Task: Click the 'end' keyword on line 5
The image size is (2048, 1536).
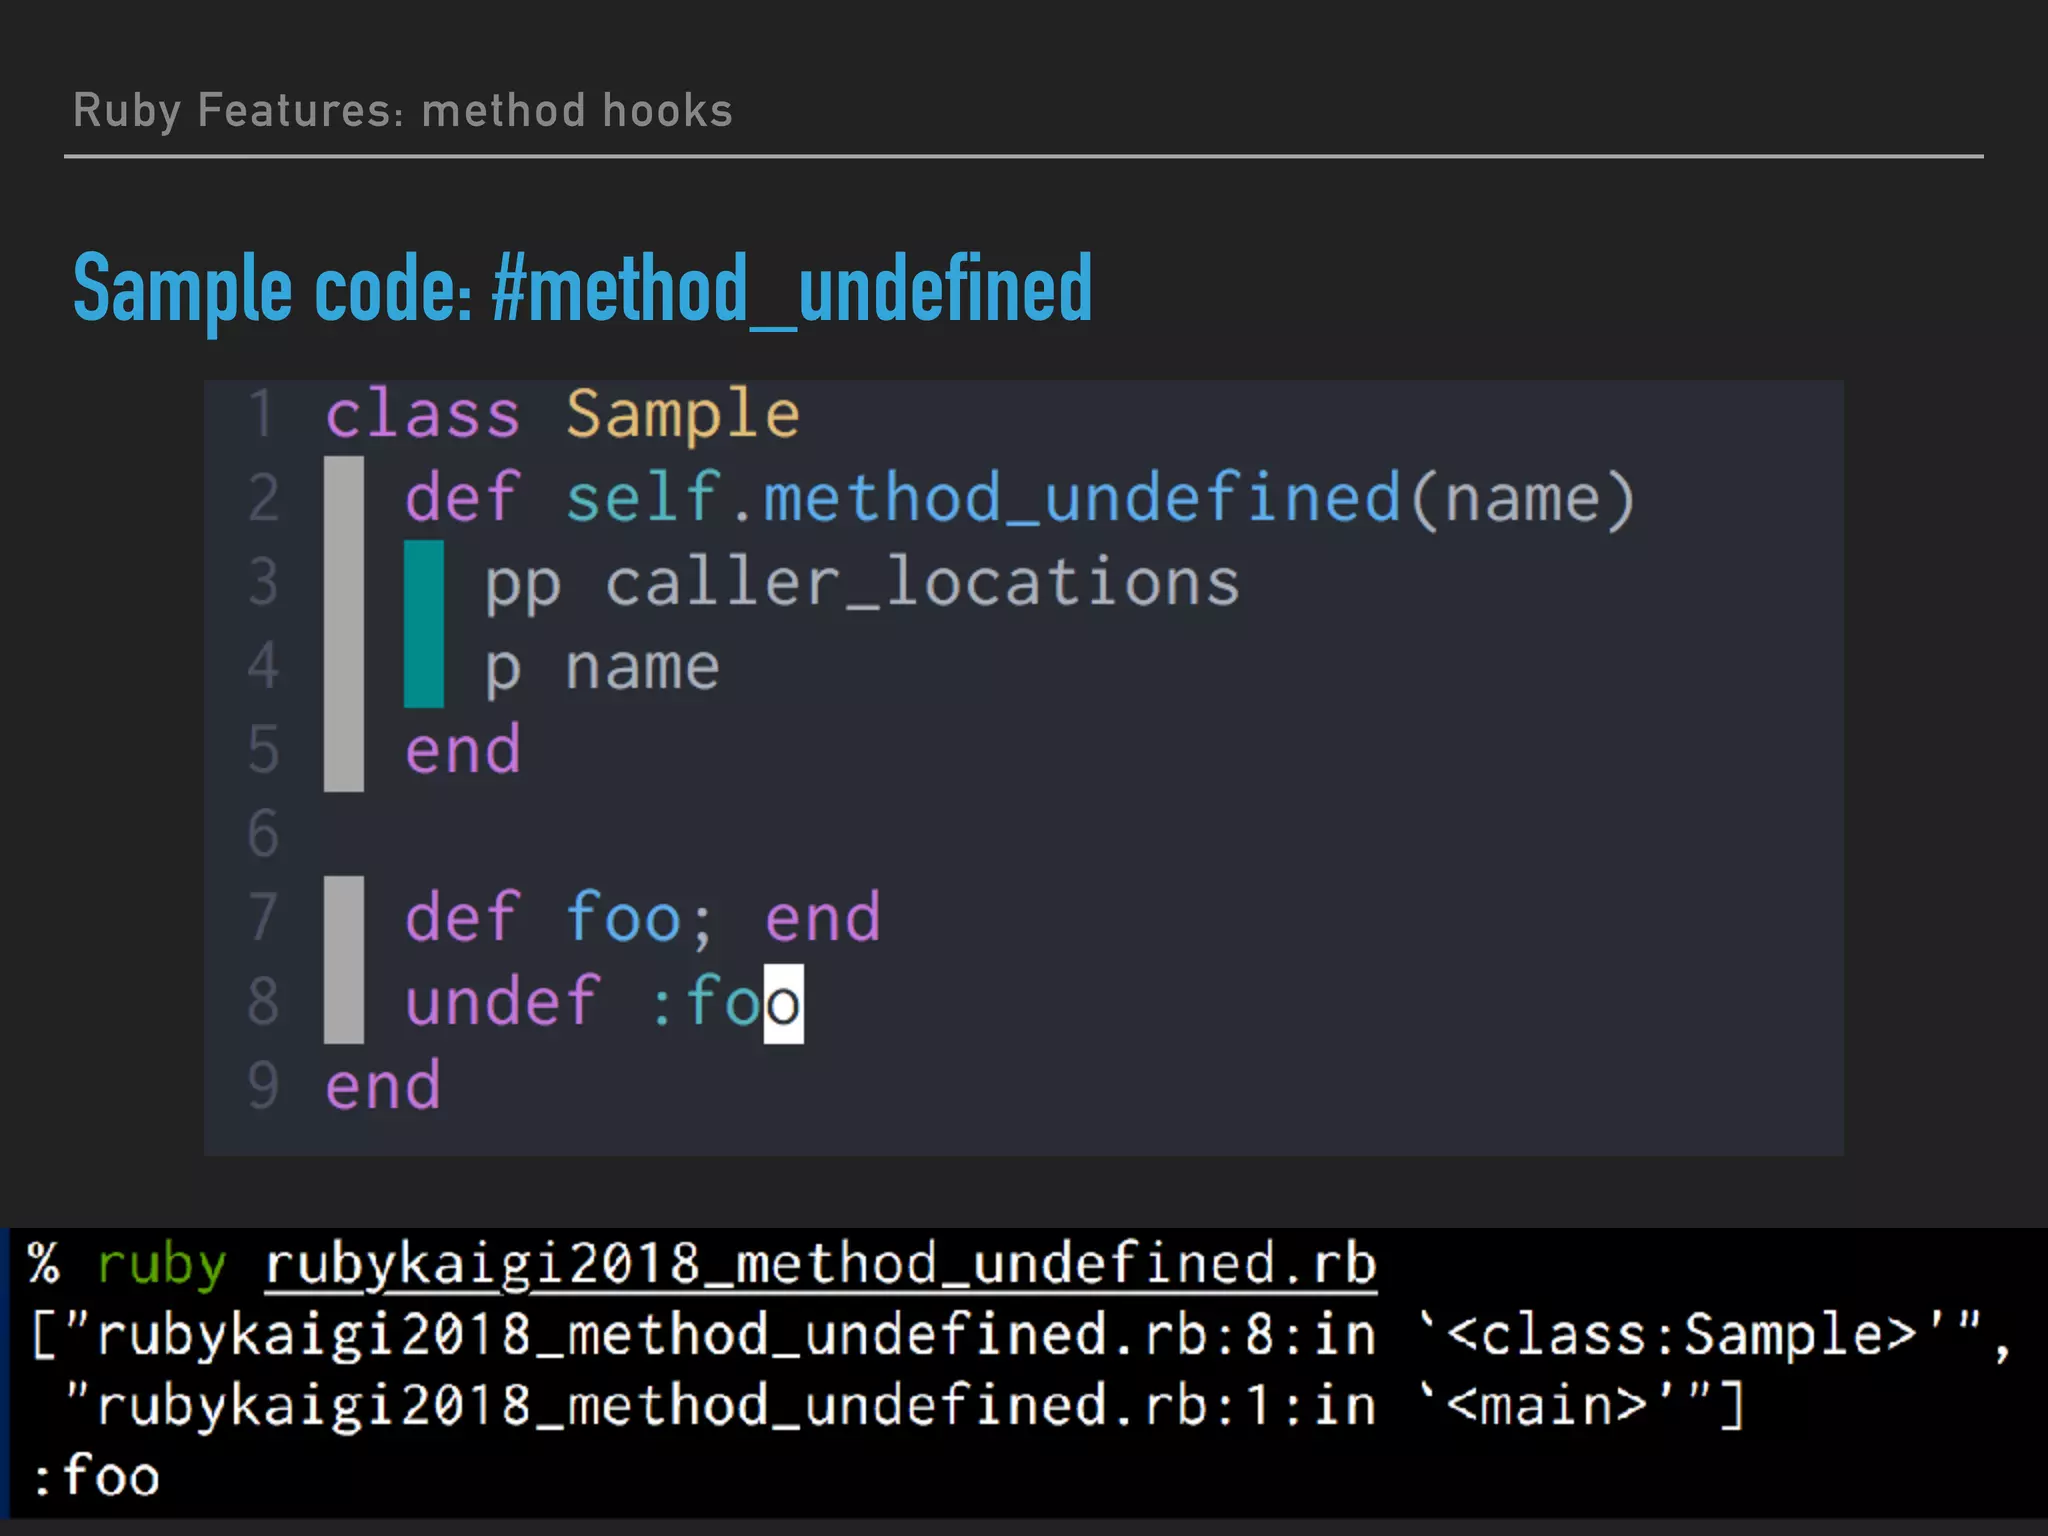Action: tap(462, 750)
